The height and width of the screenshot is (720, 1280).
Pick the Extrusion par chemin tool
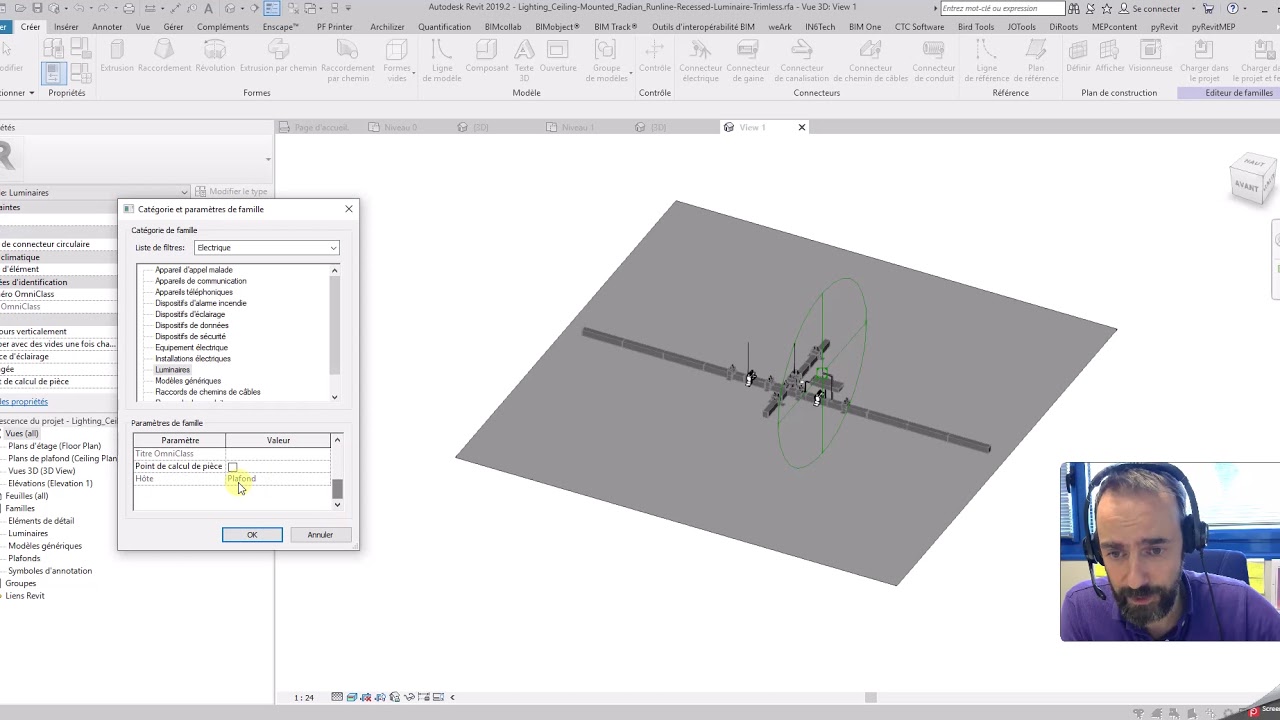coord(278,55)
